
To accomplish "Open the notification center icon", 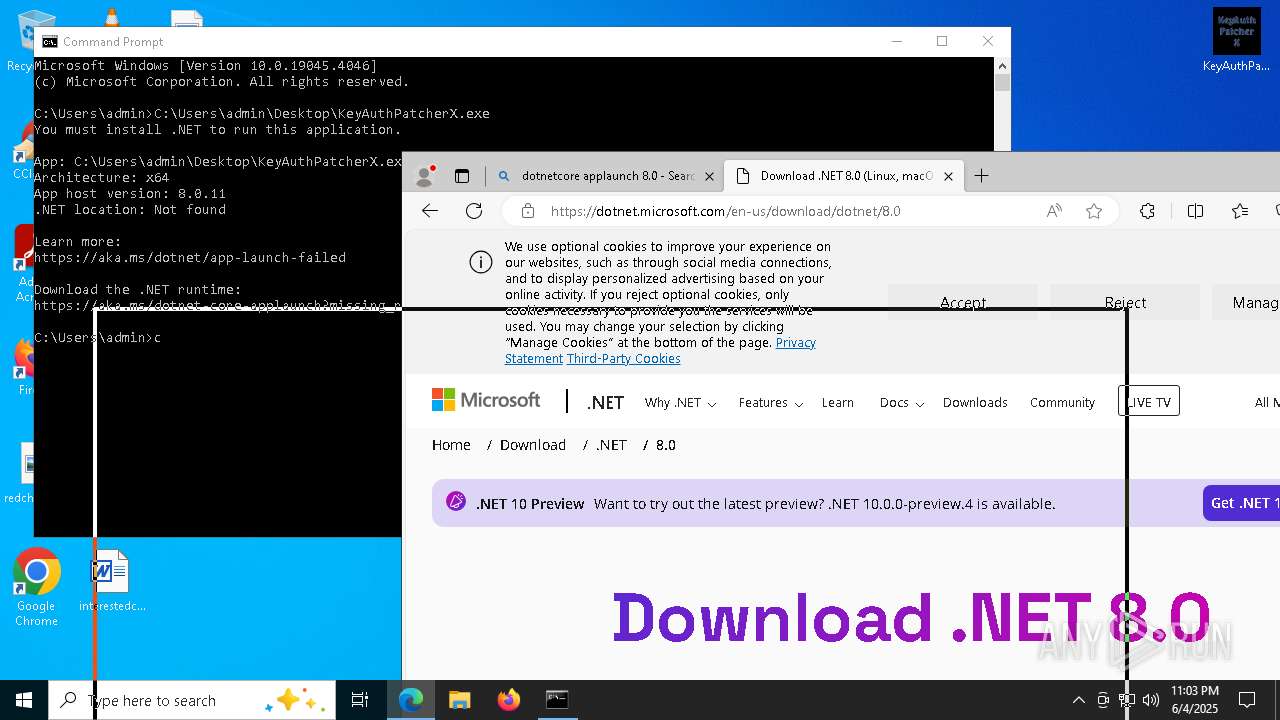I will 1247,700.
